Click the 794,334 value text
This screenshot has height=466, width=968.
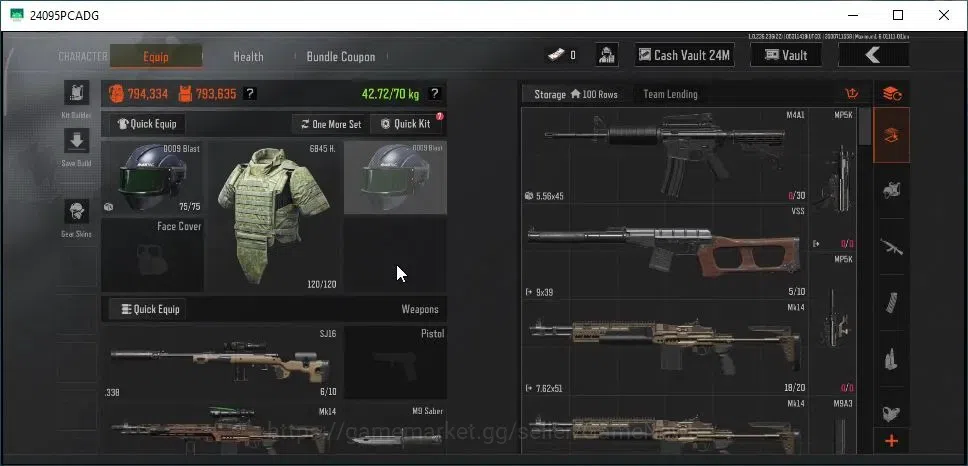coord(148,94)
